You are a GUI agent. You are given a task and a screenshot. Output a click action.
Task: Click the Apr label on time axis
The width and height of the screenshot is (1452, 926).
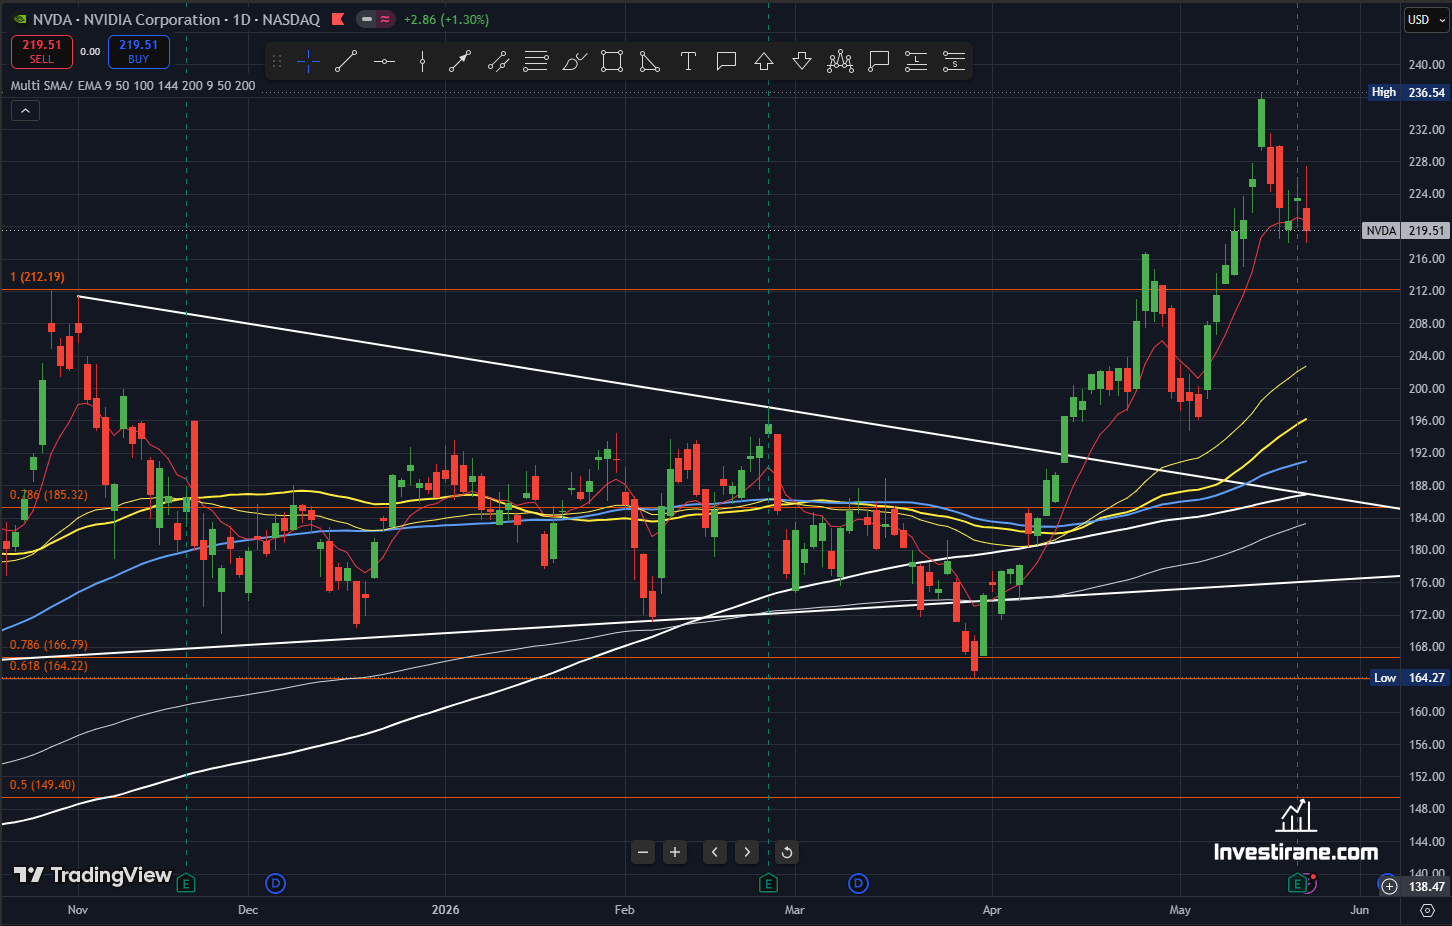992,910
